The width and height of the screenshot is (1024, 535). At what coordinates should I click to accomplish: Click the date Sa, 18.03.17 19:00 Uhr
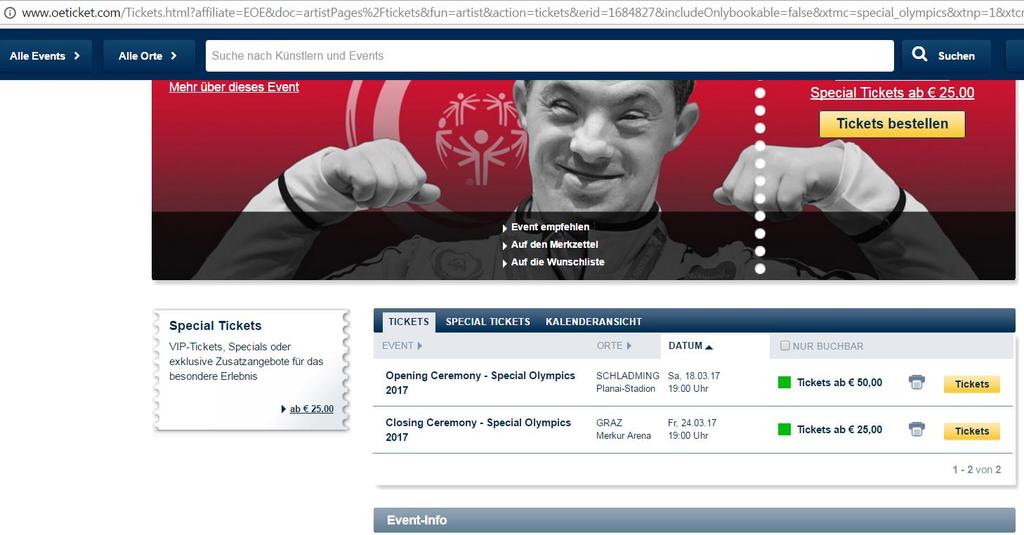tap(694, 382)
